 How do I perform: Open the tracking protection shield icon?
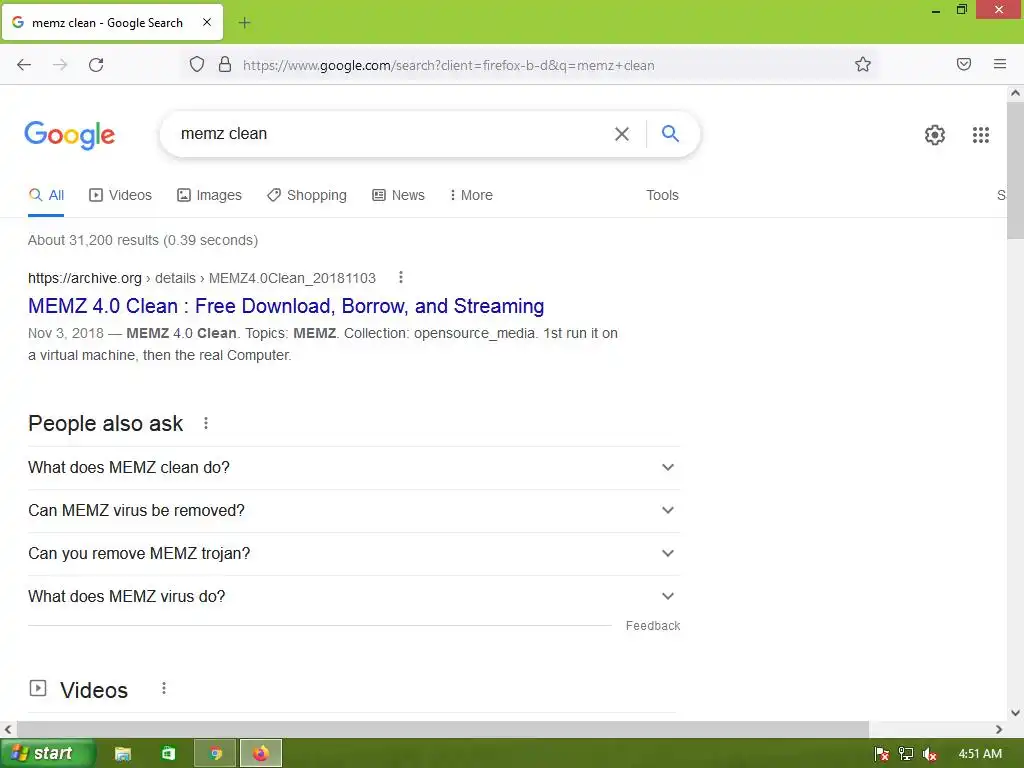pyautogui.click(x=197, y=65)
